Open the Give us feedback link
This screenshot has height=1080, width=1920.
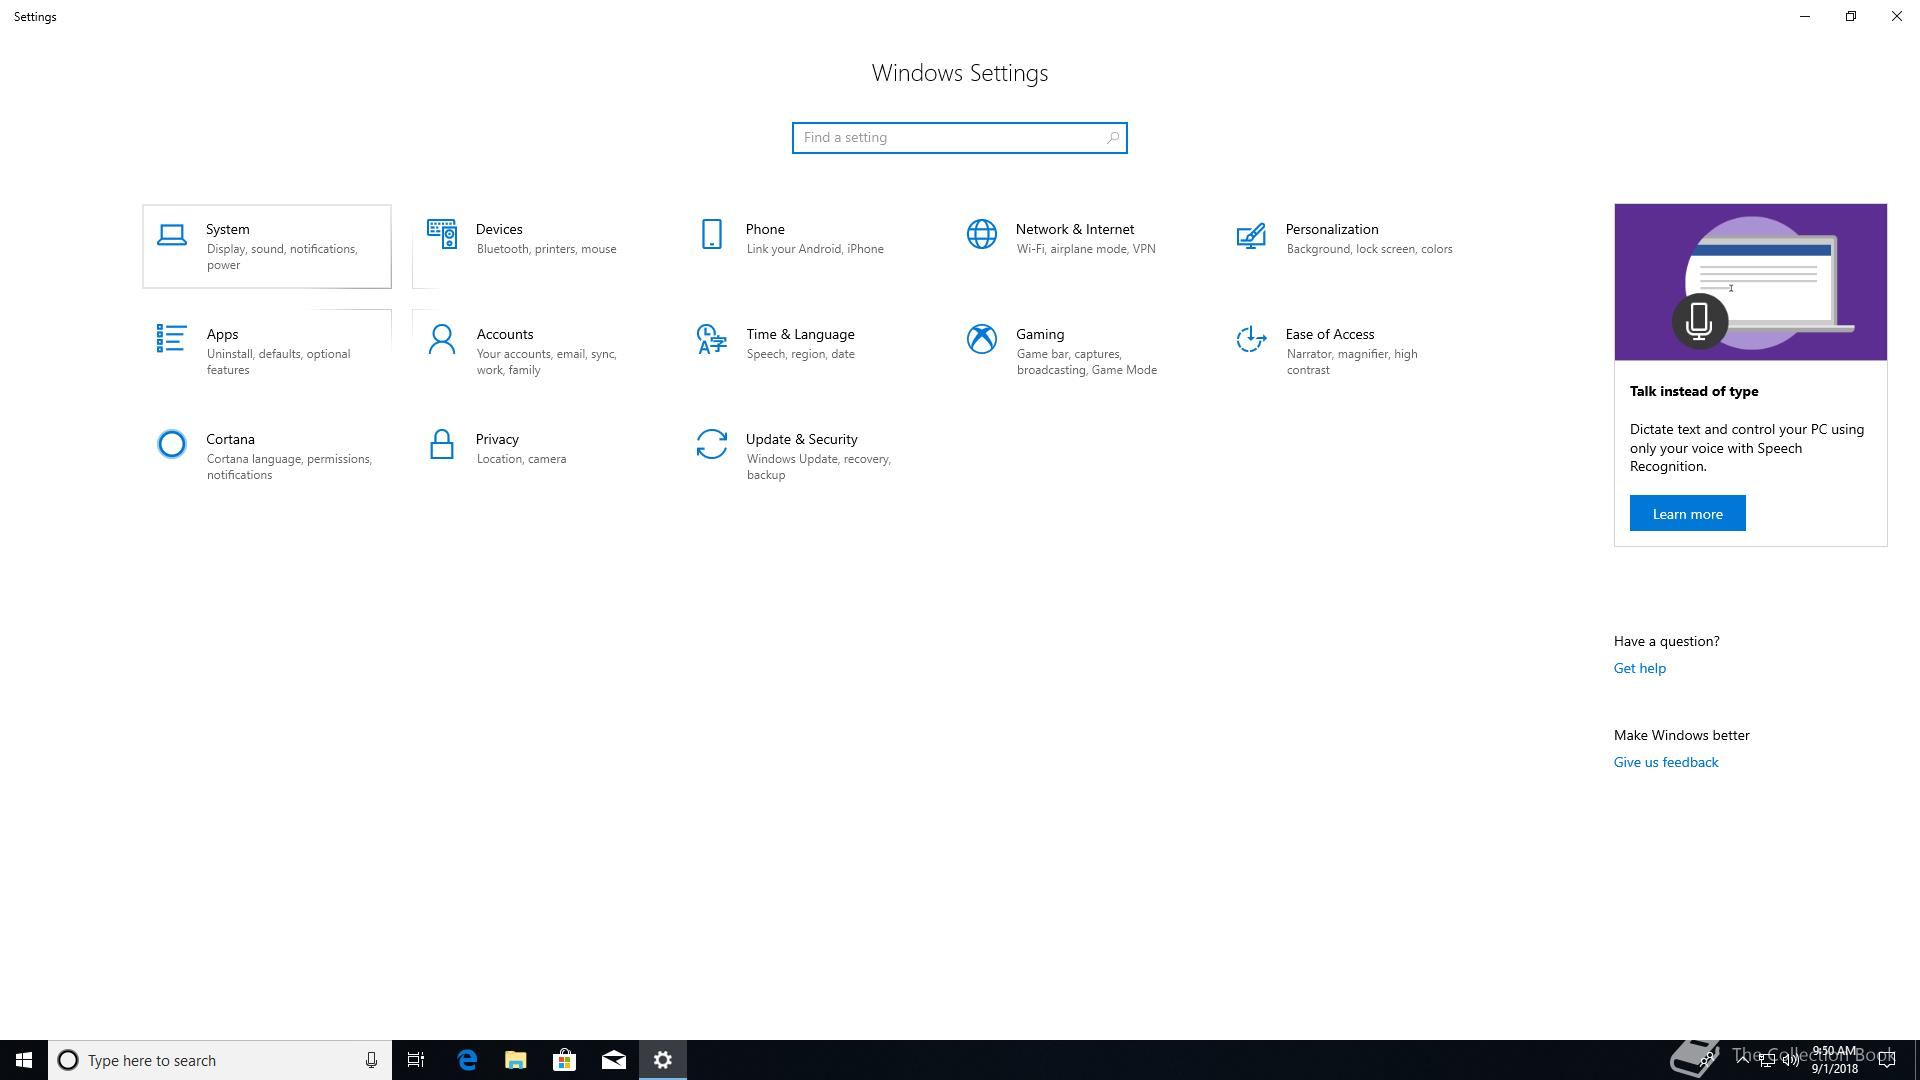[x=1666, y=763]
